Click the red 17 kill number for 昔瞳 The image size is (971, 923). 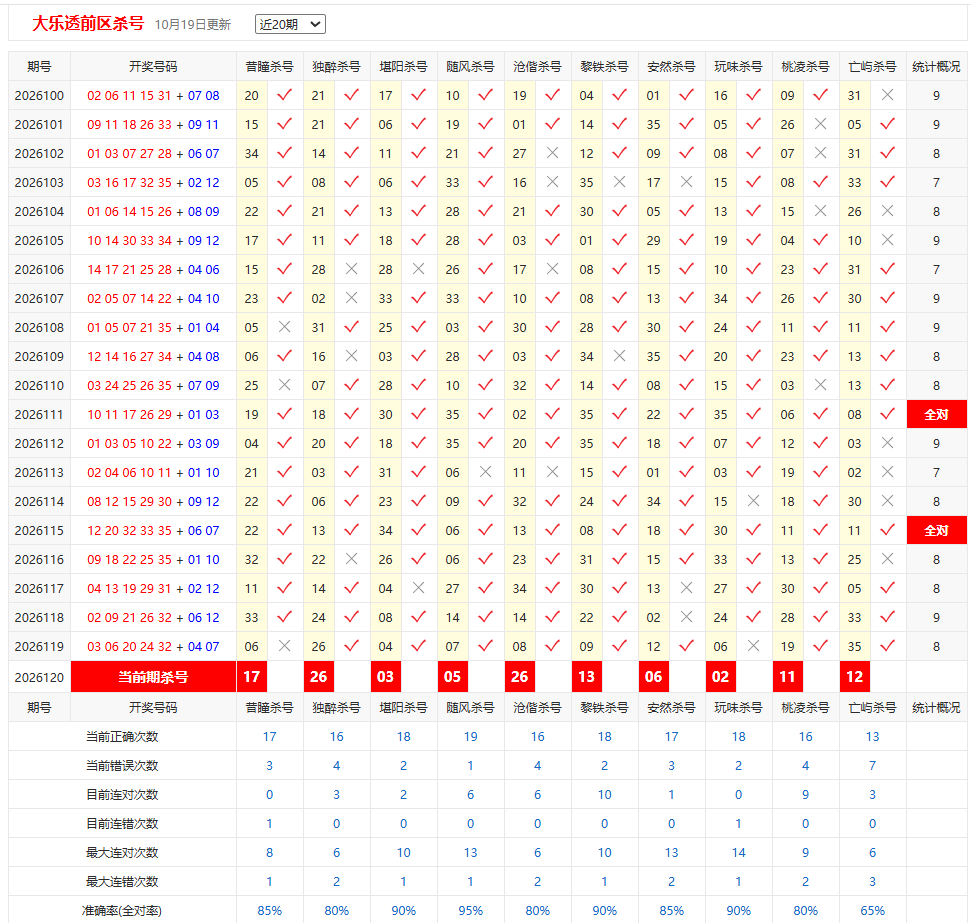pyautogui.click(x=251, y=677)
